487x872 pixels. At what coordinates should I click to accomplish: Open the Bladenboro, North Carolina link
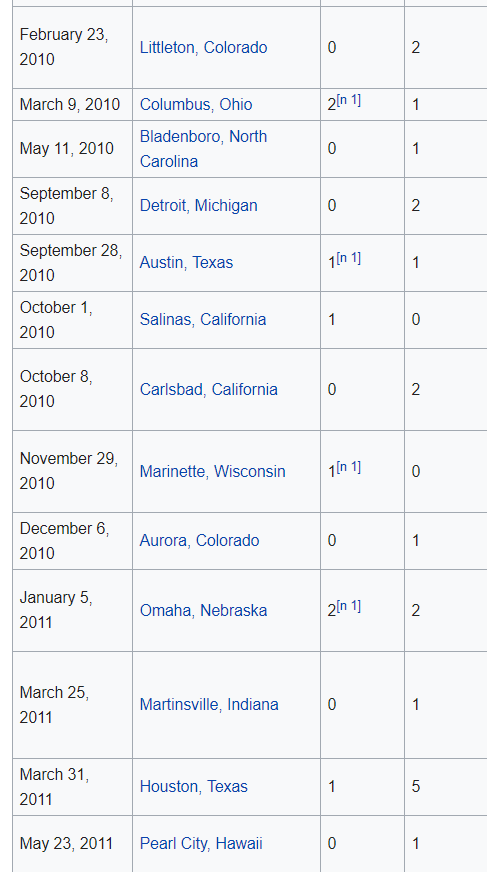(203, 149)
